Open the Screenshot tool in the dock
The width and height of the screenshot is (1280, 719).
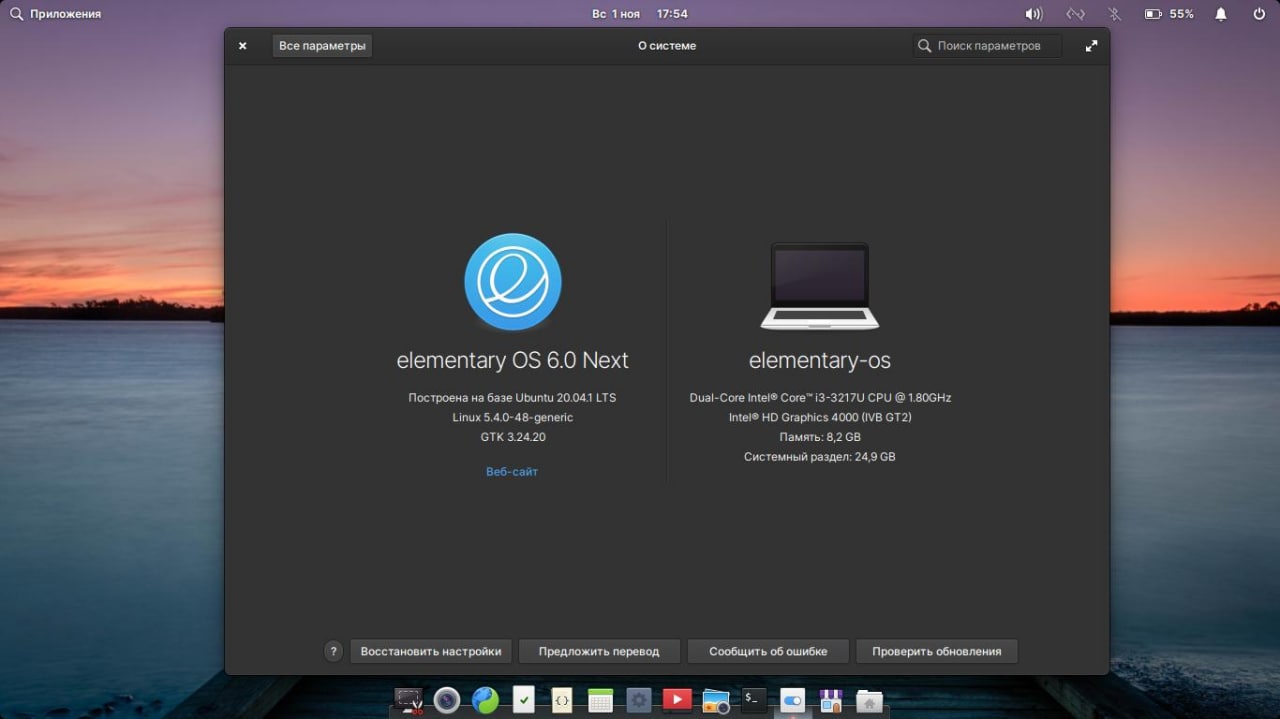click(x=408, y=700)
